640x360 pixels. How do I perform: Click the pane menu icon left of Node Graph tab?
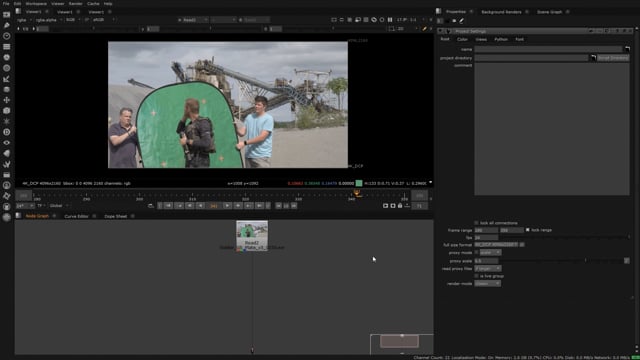coord(18,216)
